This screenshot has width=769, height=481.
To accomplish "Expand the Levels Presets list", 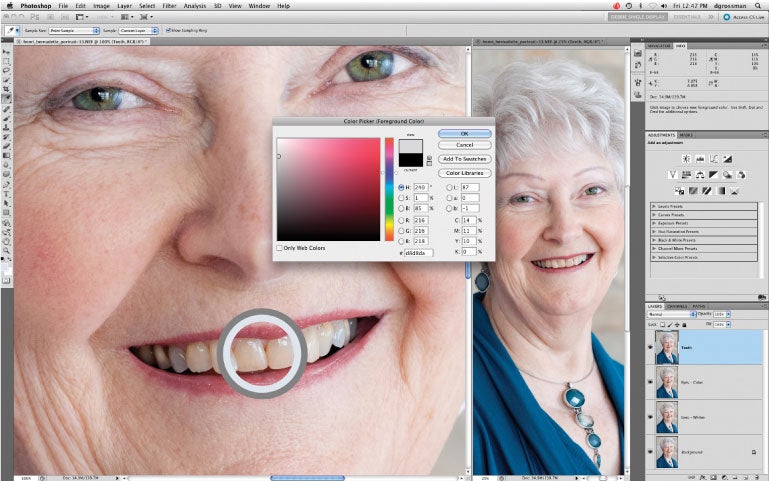I will (x=654, y=205).
